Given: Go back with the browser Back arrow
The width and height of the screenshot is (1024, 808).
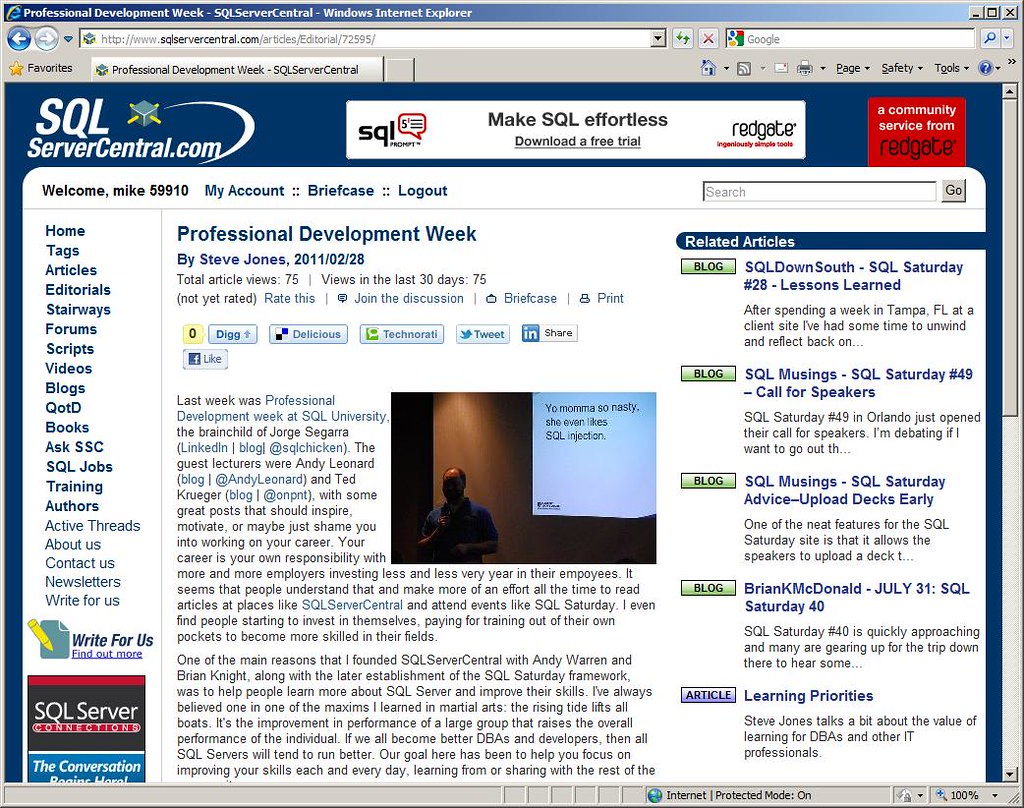Looking at the screenshot, I should click(19, 39).
